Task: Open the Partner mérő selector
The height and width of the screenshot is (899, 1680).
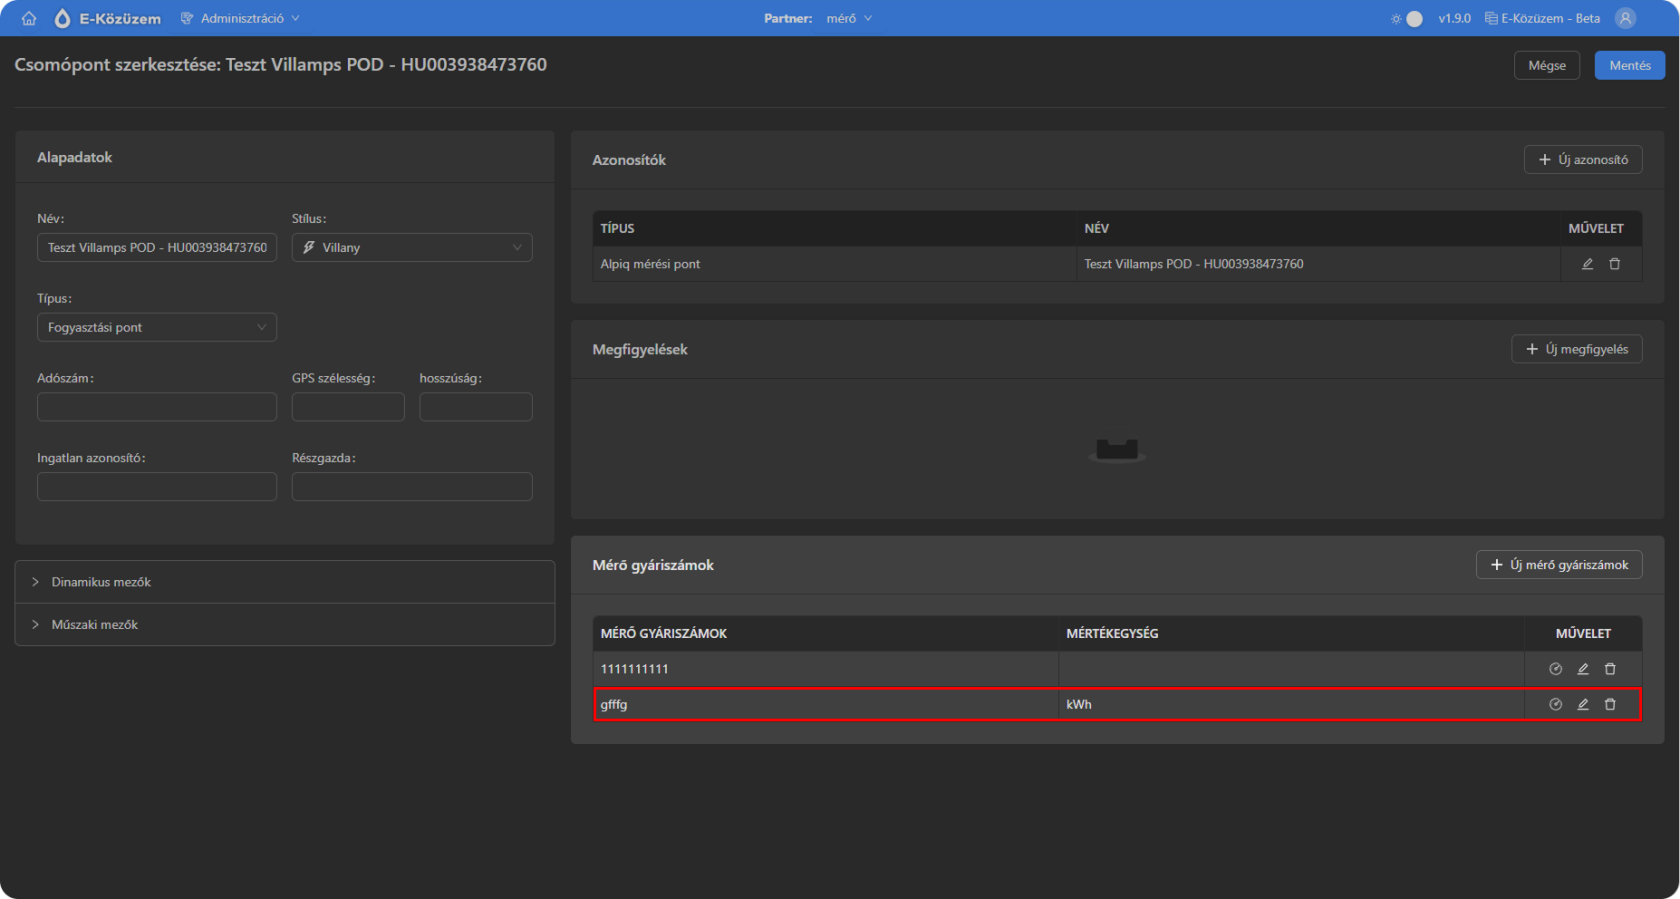Action: tap(848, 18)
